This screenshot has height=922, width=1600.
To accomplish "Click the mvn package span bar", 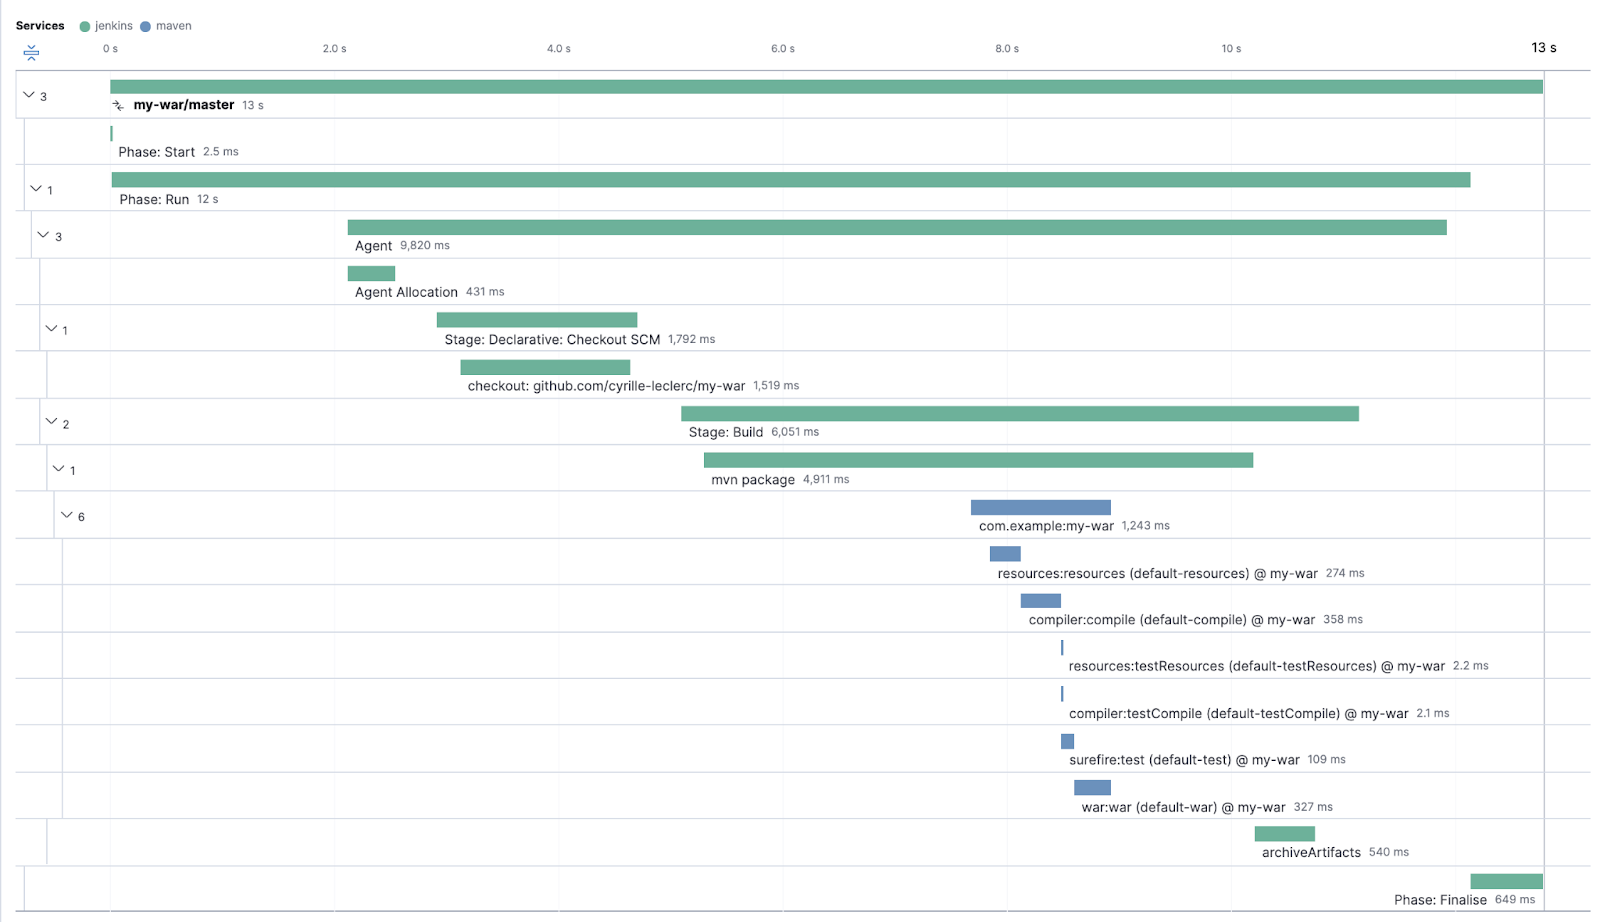I will [x=977, y=460].
